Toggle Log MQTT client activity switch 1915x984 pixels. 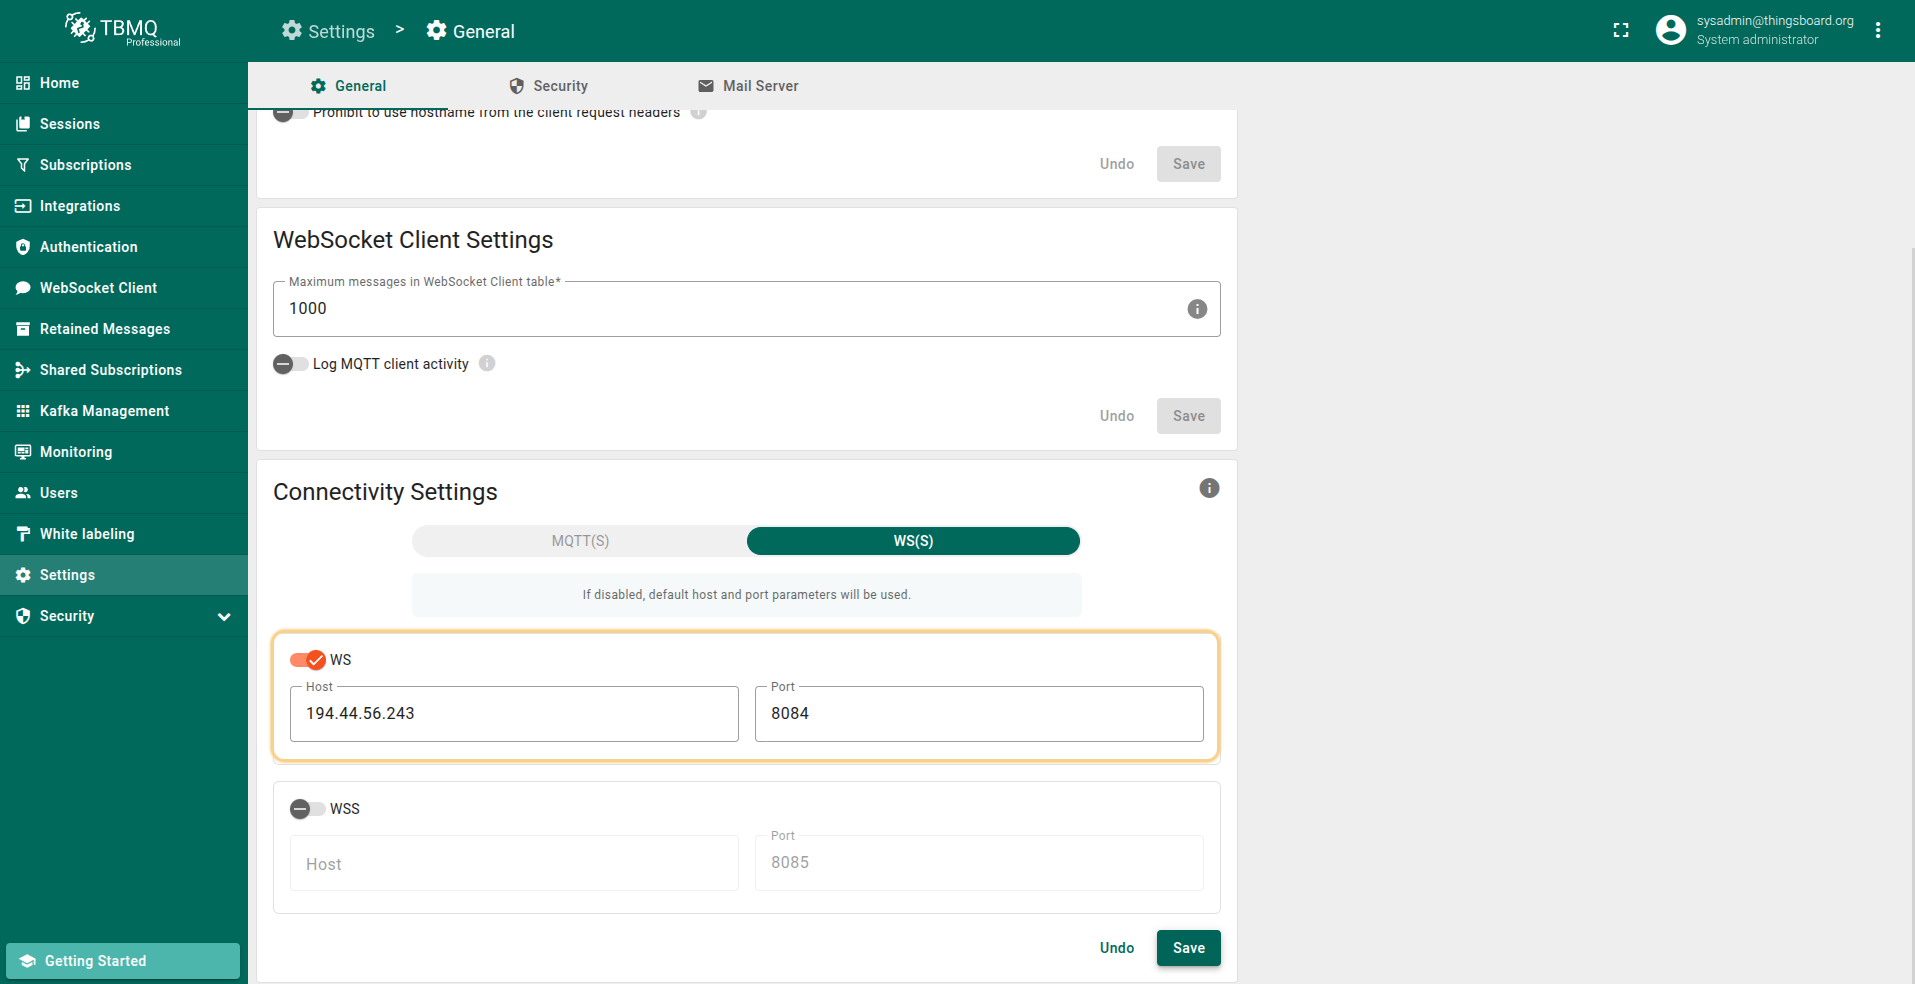point(290,364)
